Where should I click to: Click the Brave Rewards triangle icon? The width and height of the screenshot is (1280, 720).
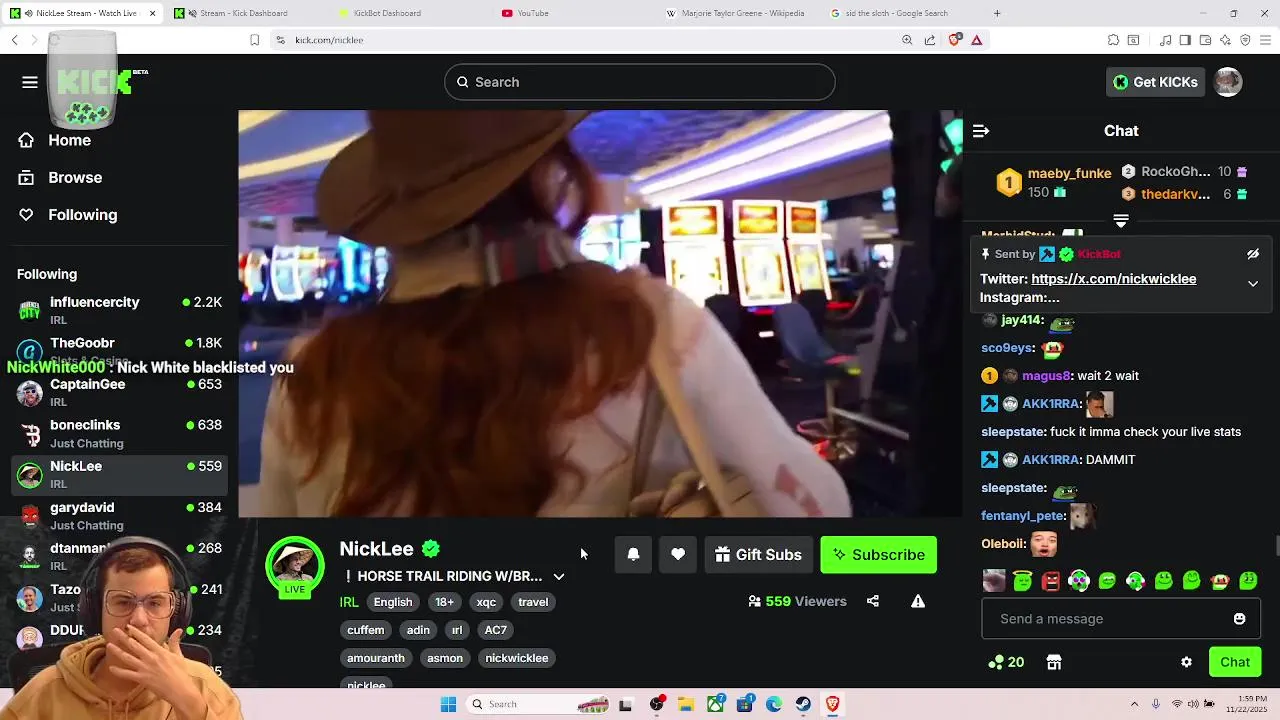pos(977,40)
